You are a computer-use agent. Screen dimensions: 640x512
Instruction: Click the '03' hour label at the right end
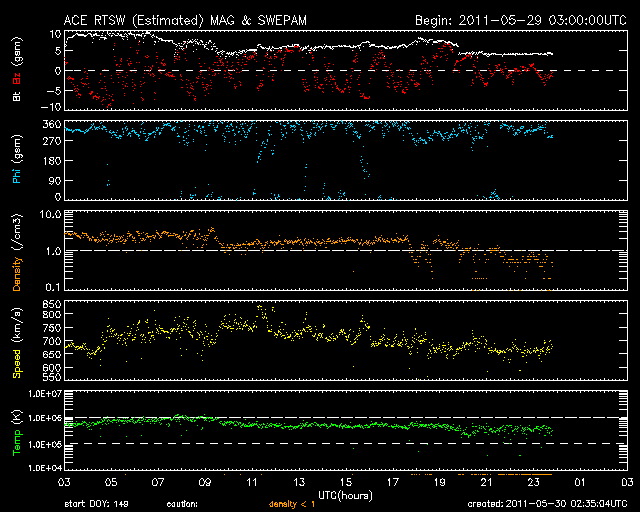(627, 483)
